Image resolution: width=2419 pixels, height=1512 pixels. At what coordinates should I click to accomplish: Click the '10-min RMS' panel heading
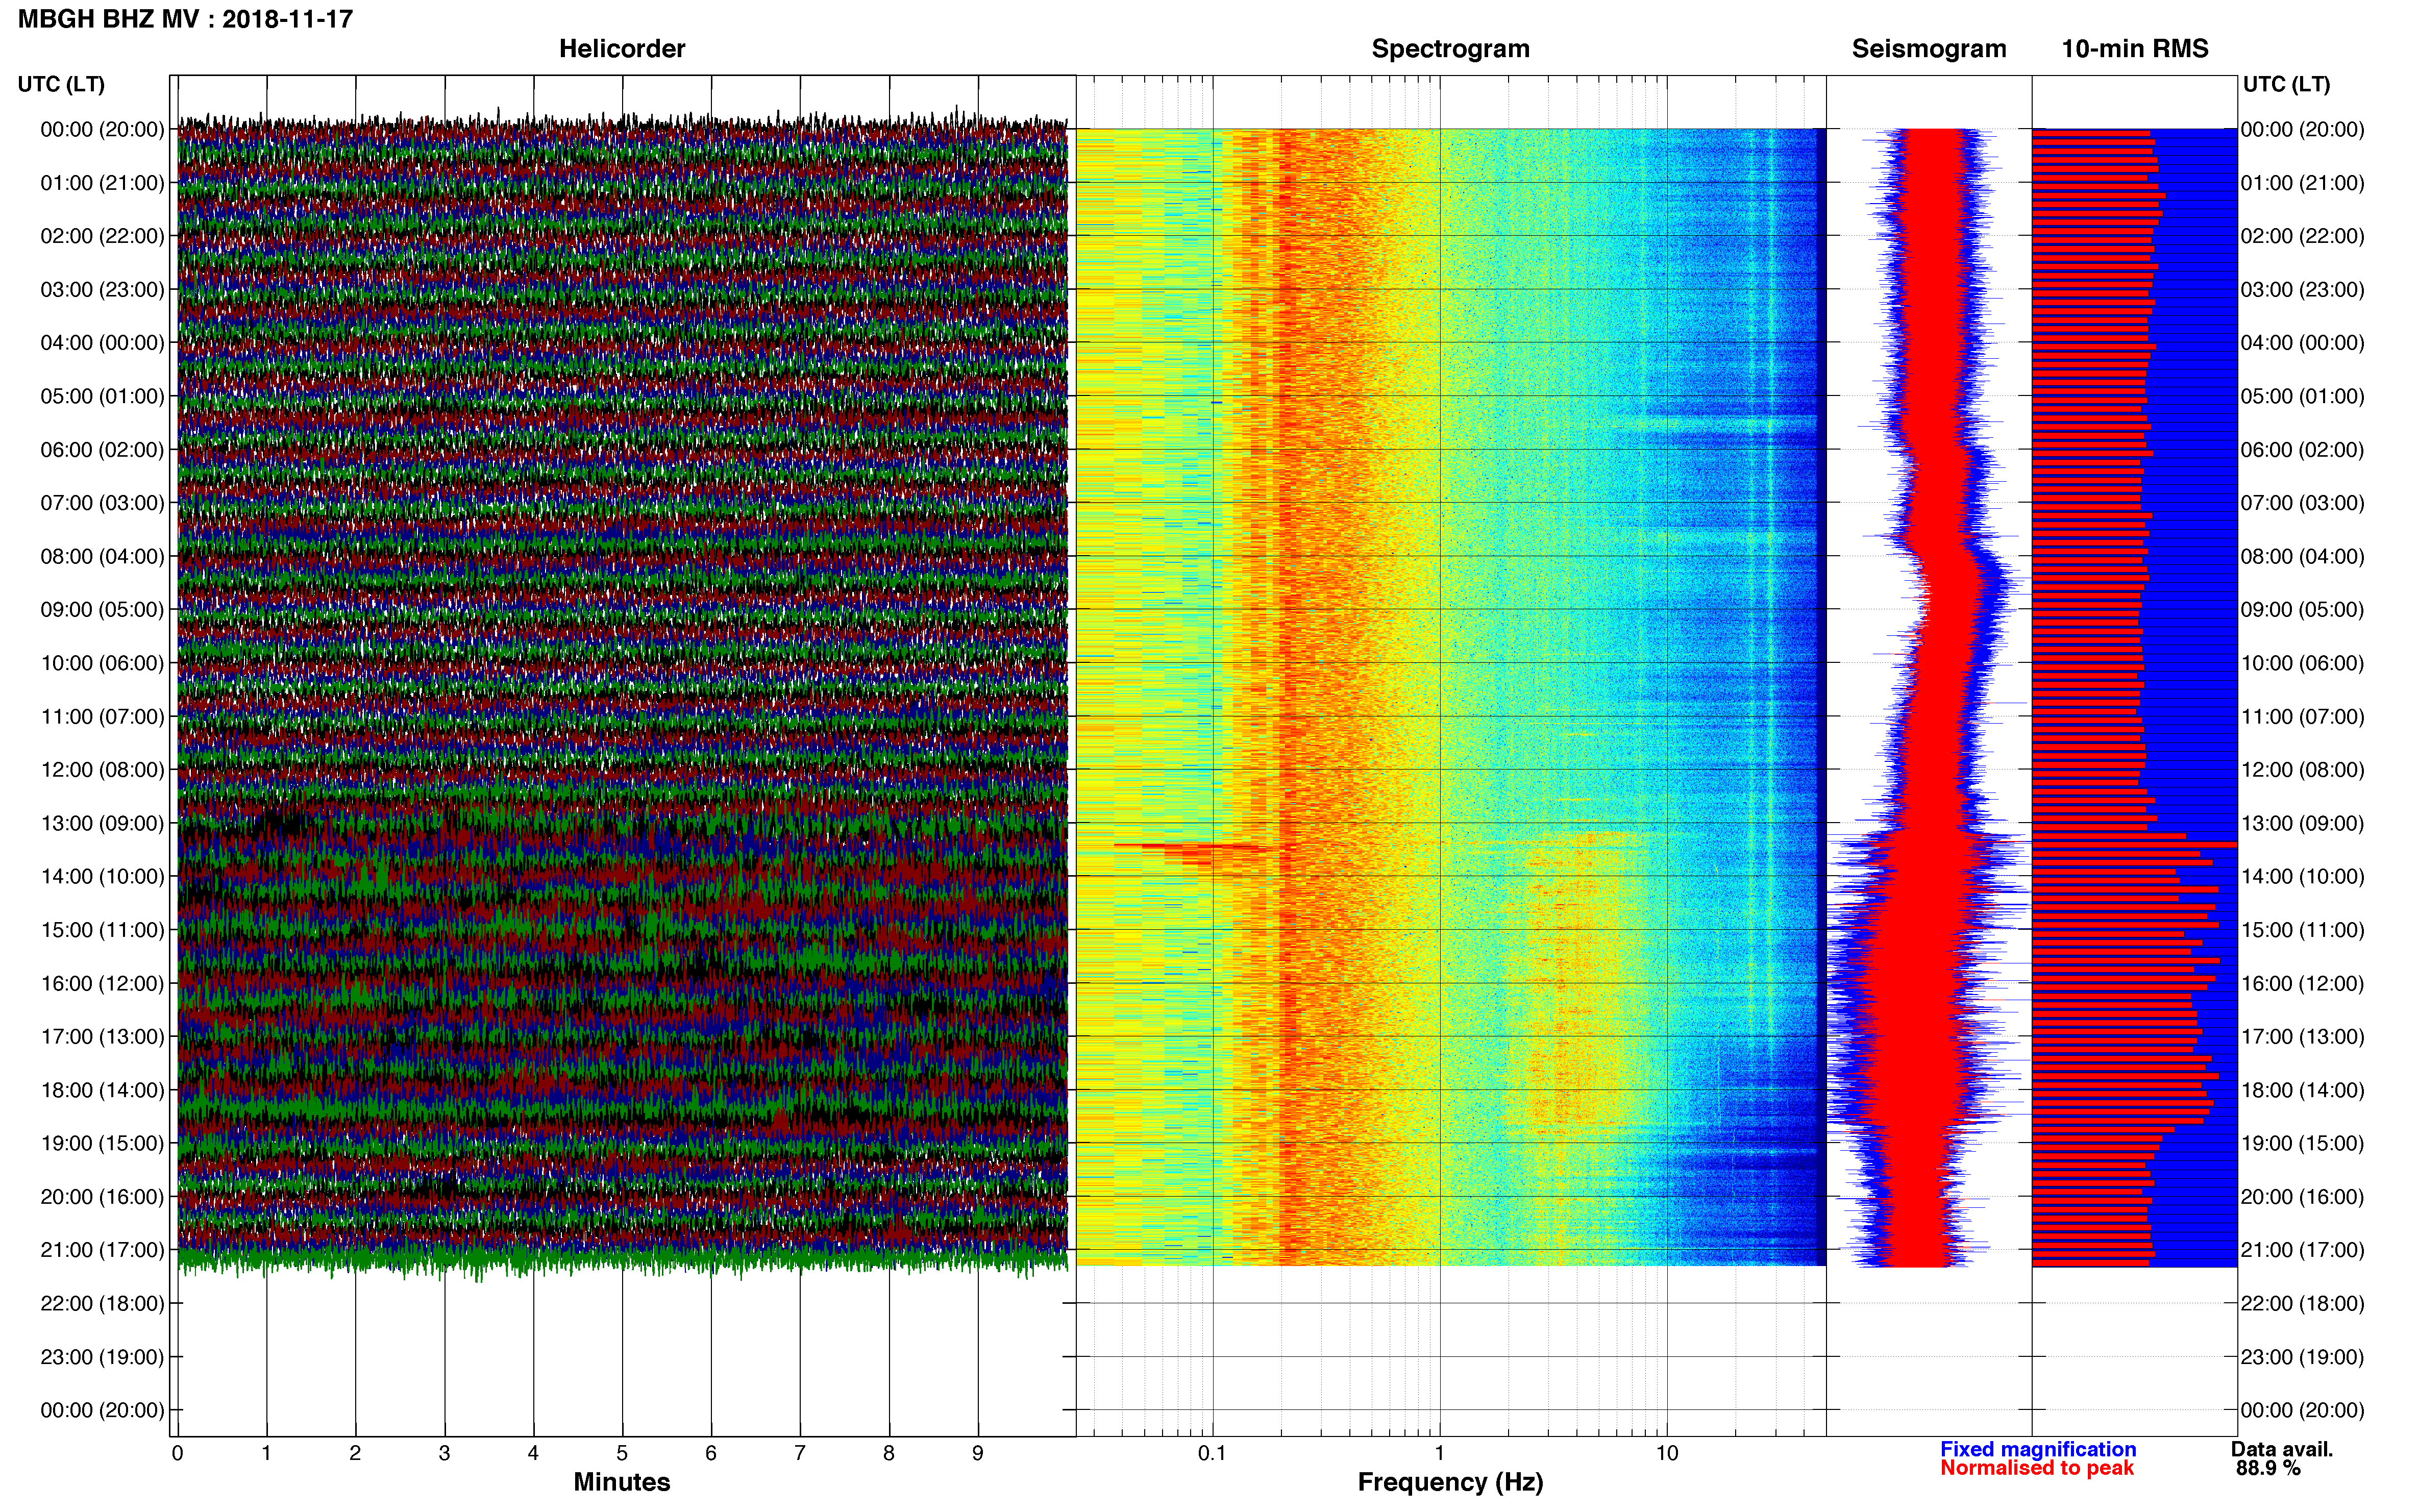2135,49
